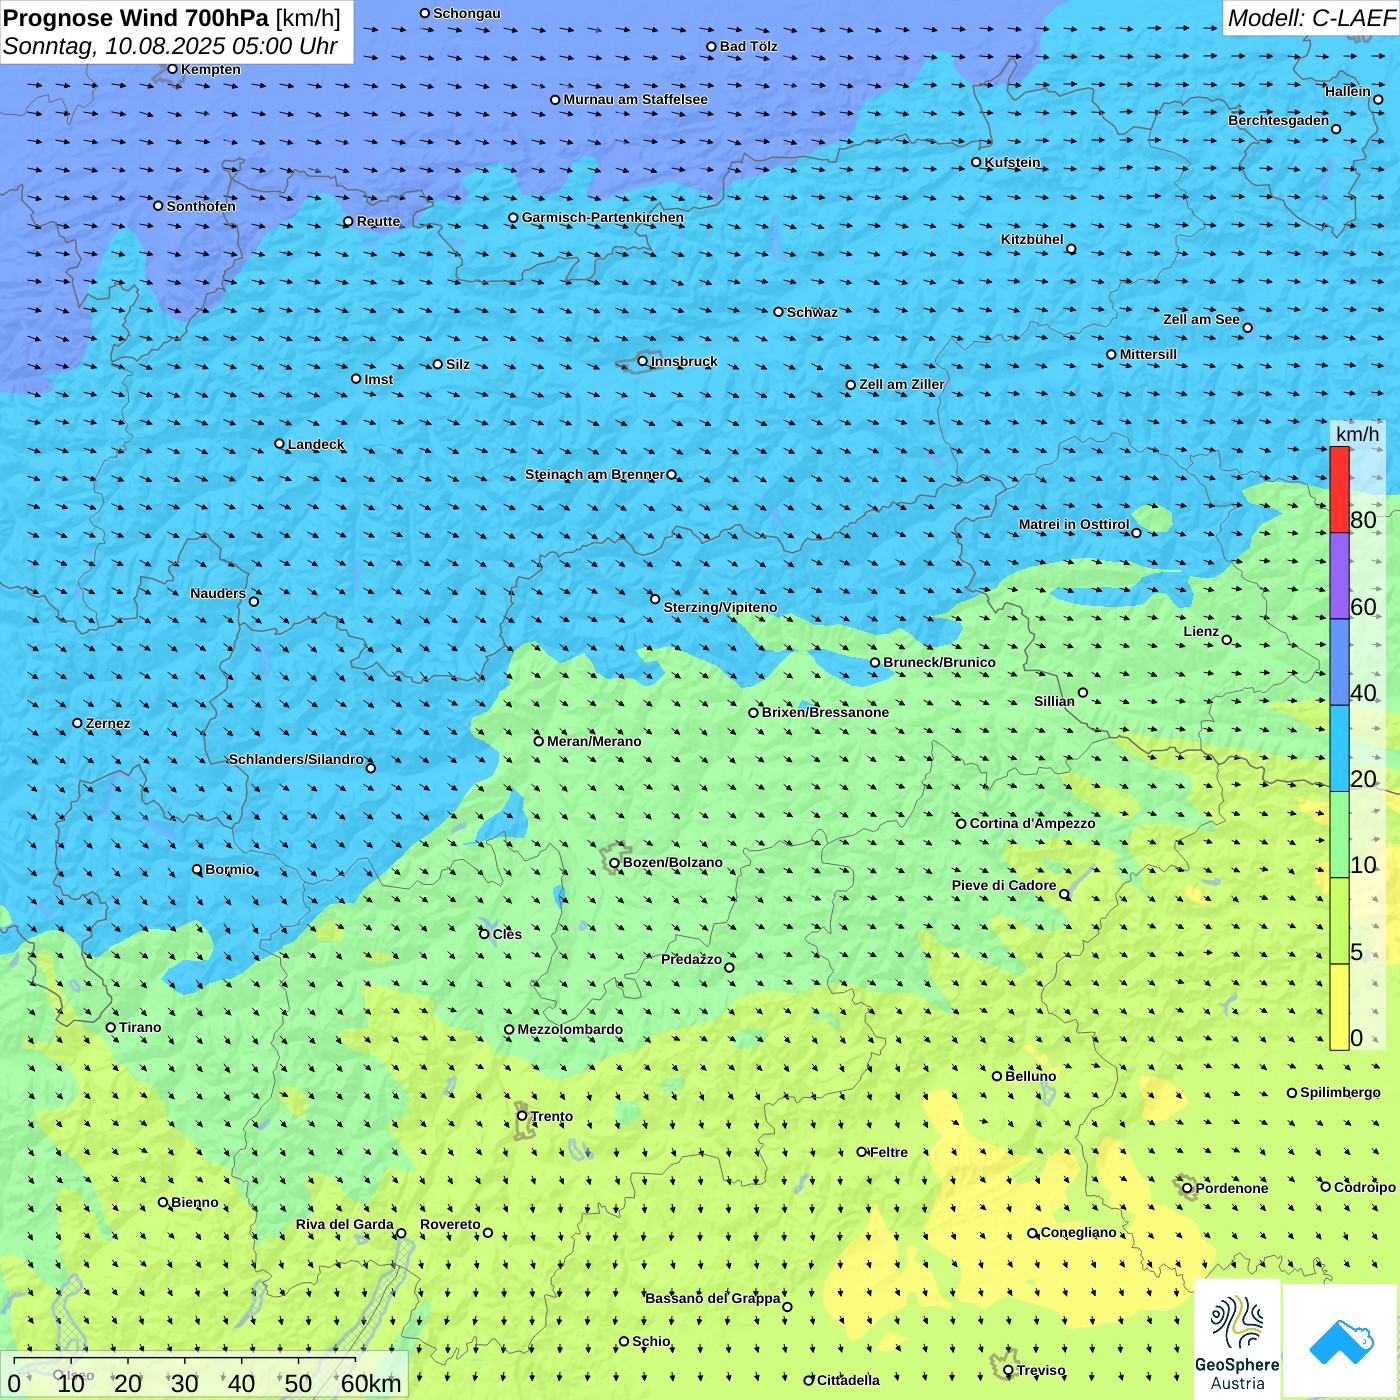Click the 'Steinach am Brenner' label
This screenshot has width=1400, height=1400.
(595, 474)
